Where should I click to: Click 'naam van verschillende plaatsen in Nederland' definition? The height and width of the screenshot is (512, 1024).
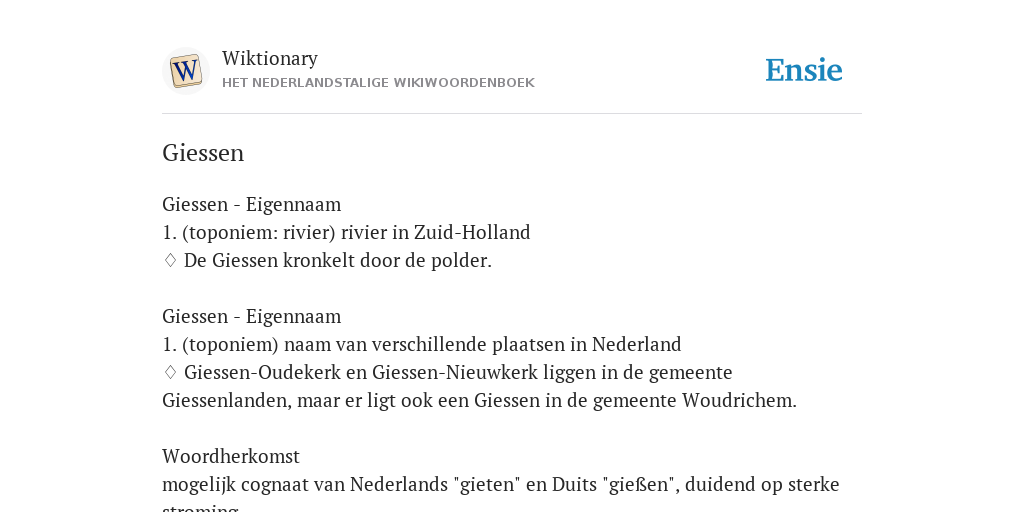(483, 344)
